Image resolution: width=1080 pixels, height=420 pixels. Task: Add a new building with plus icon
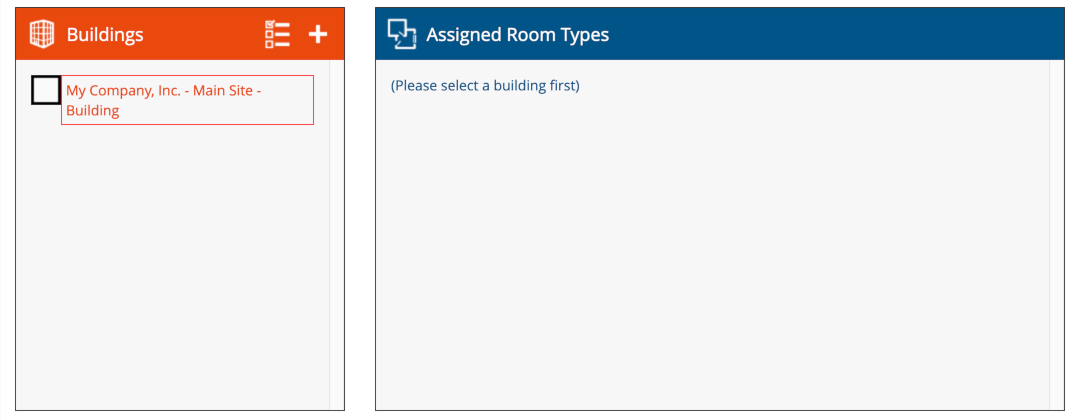pos(318,34)
